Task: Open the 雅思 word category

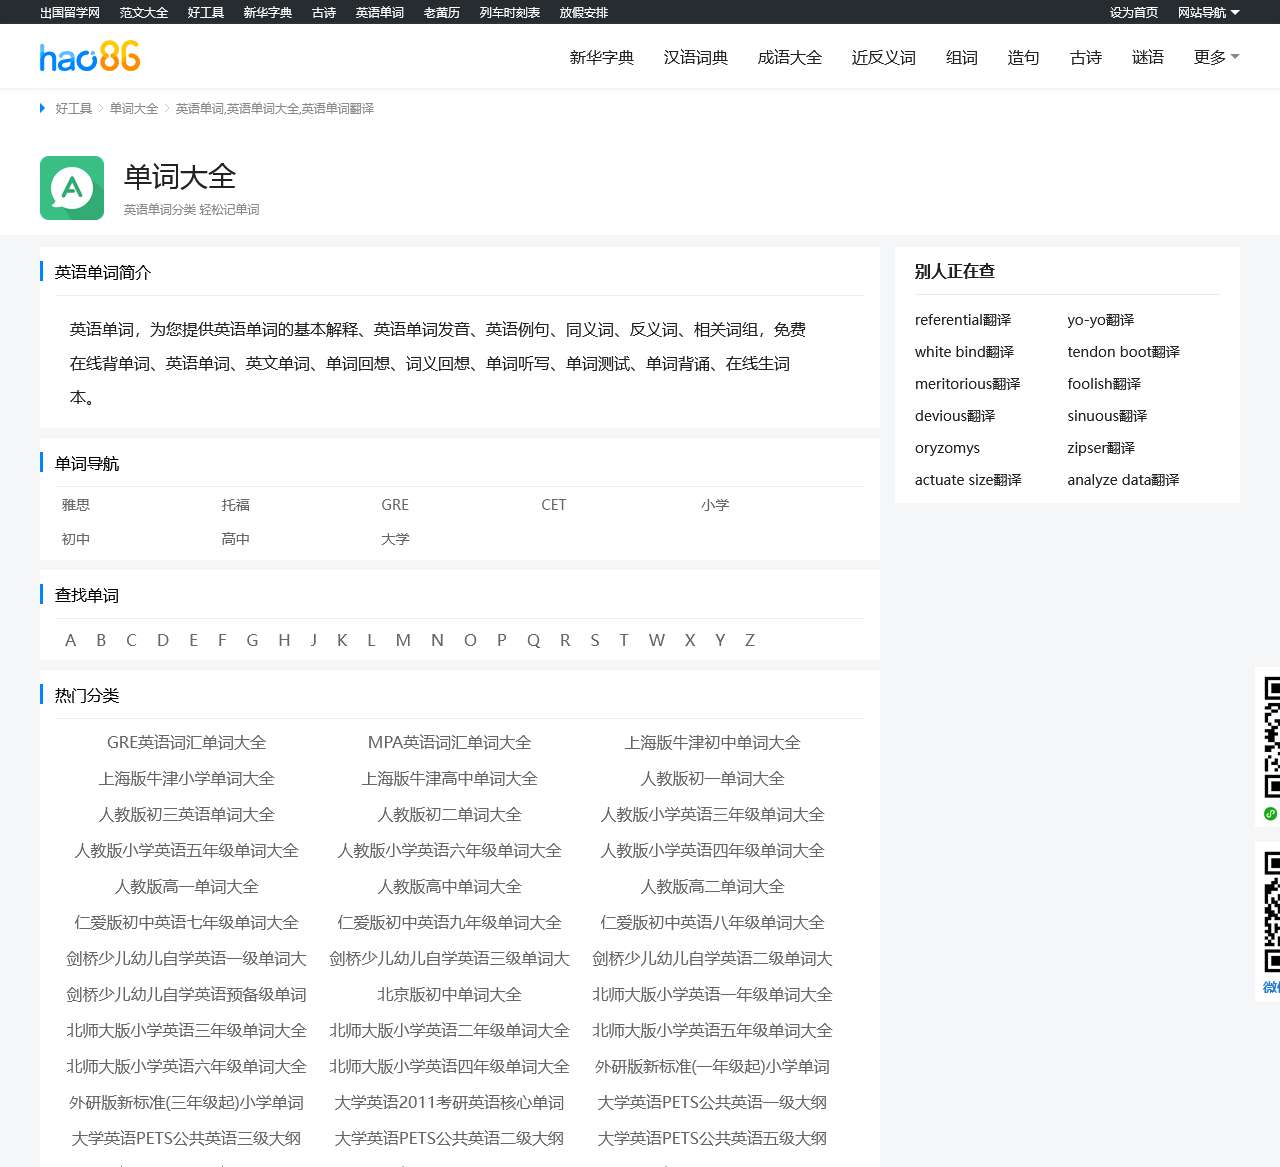Action: coord(76,505)
